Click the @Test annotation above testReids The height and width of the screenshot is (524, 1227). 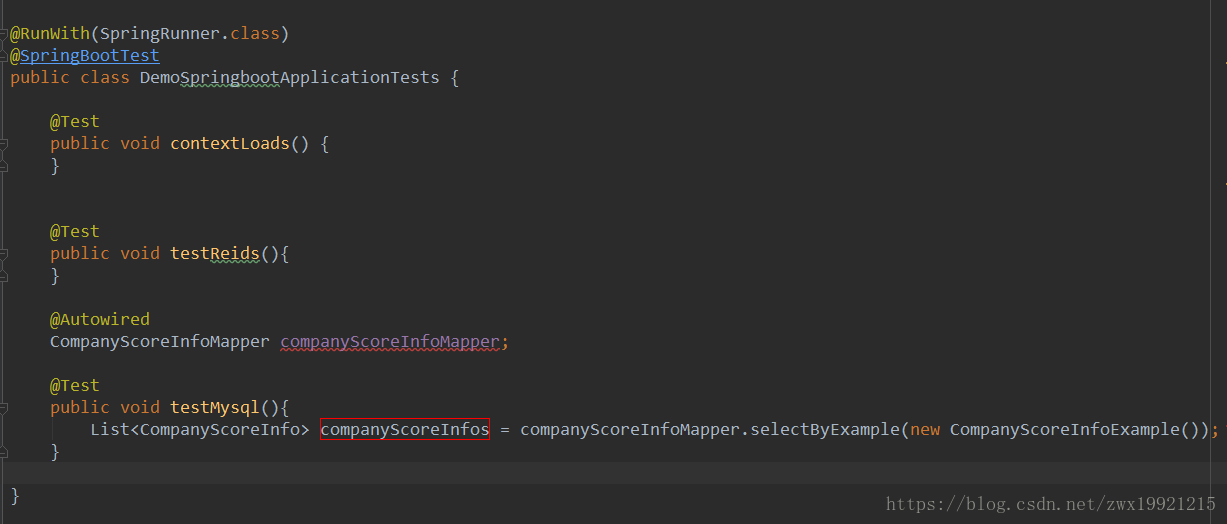pyautogui.click(x=75, y=231)
